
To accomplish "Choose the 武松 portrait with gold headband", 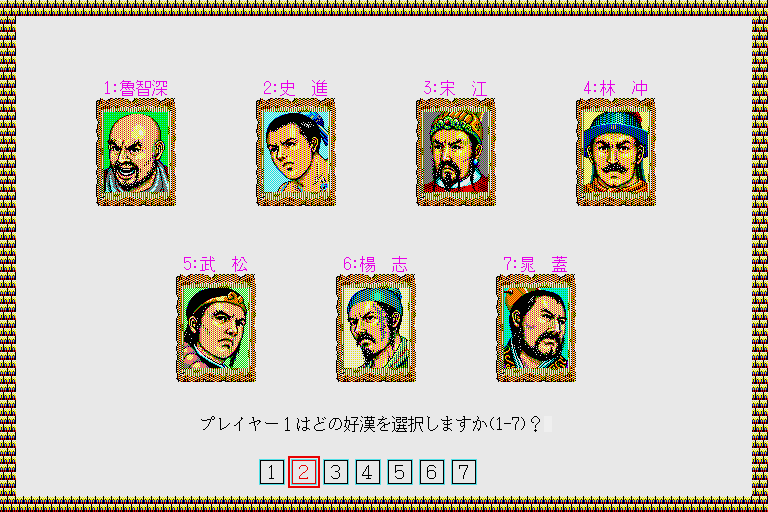I will click(216, 328).
